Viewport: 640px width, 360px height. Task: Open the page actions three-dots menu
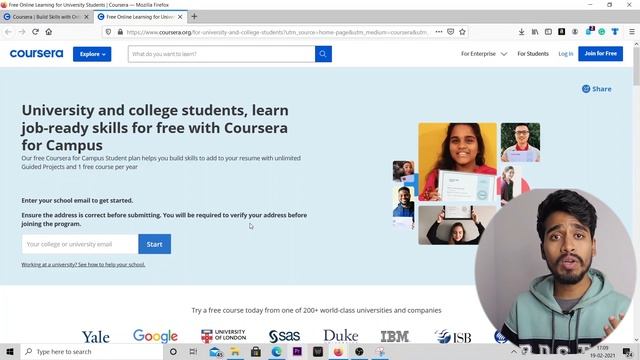(x=439, y=32)
